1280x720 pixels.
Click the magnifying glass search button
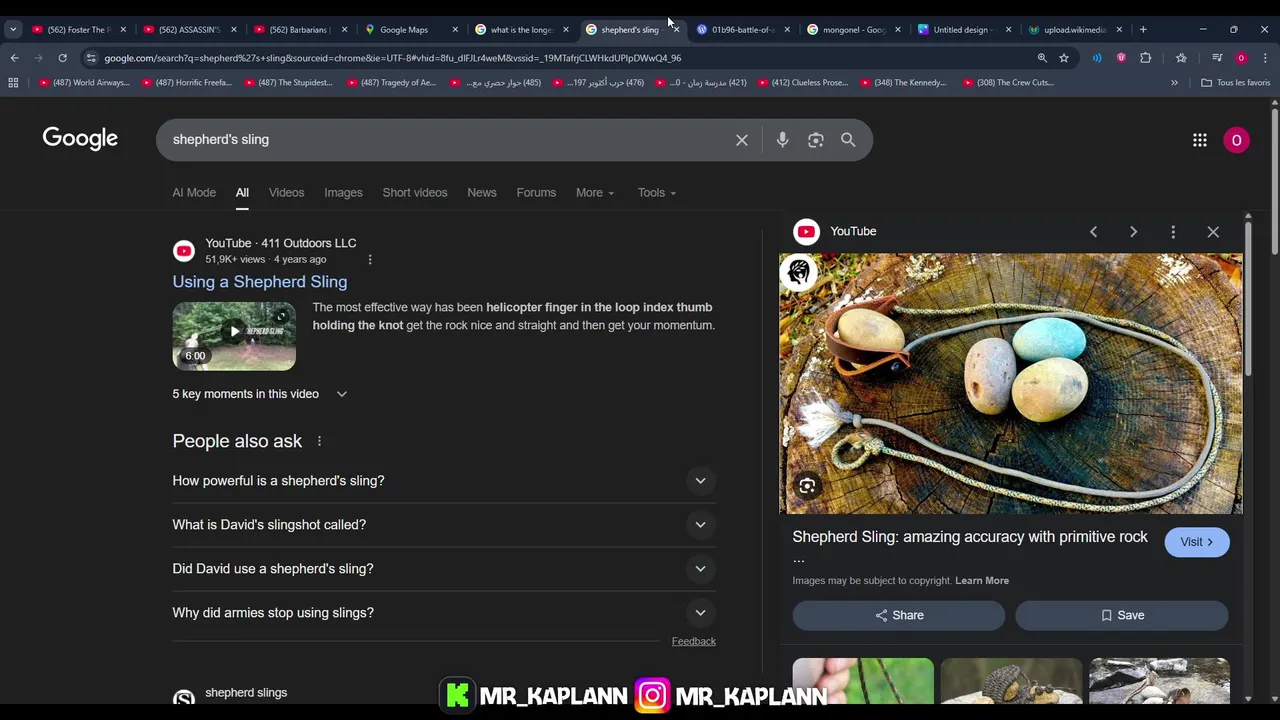tap(848, 140)
